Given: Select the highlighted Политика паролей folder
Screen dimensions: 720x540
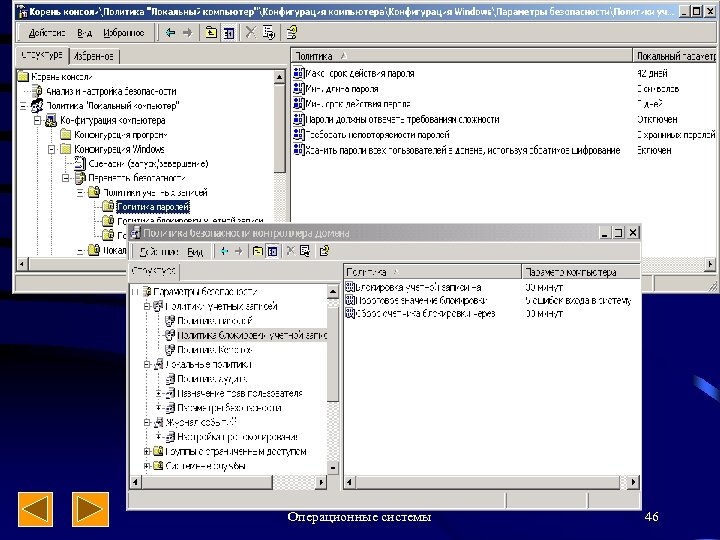Looking at the screenshot, I should 153,207.
